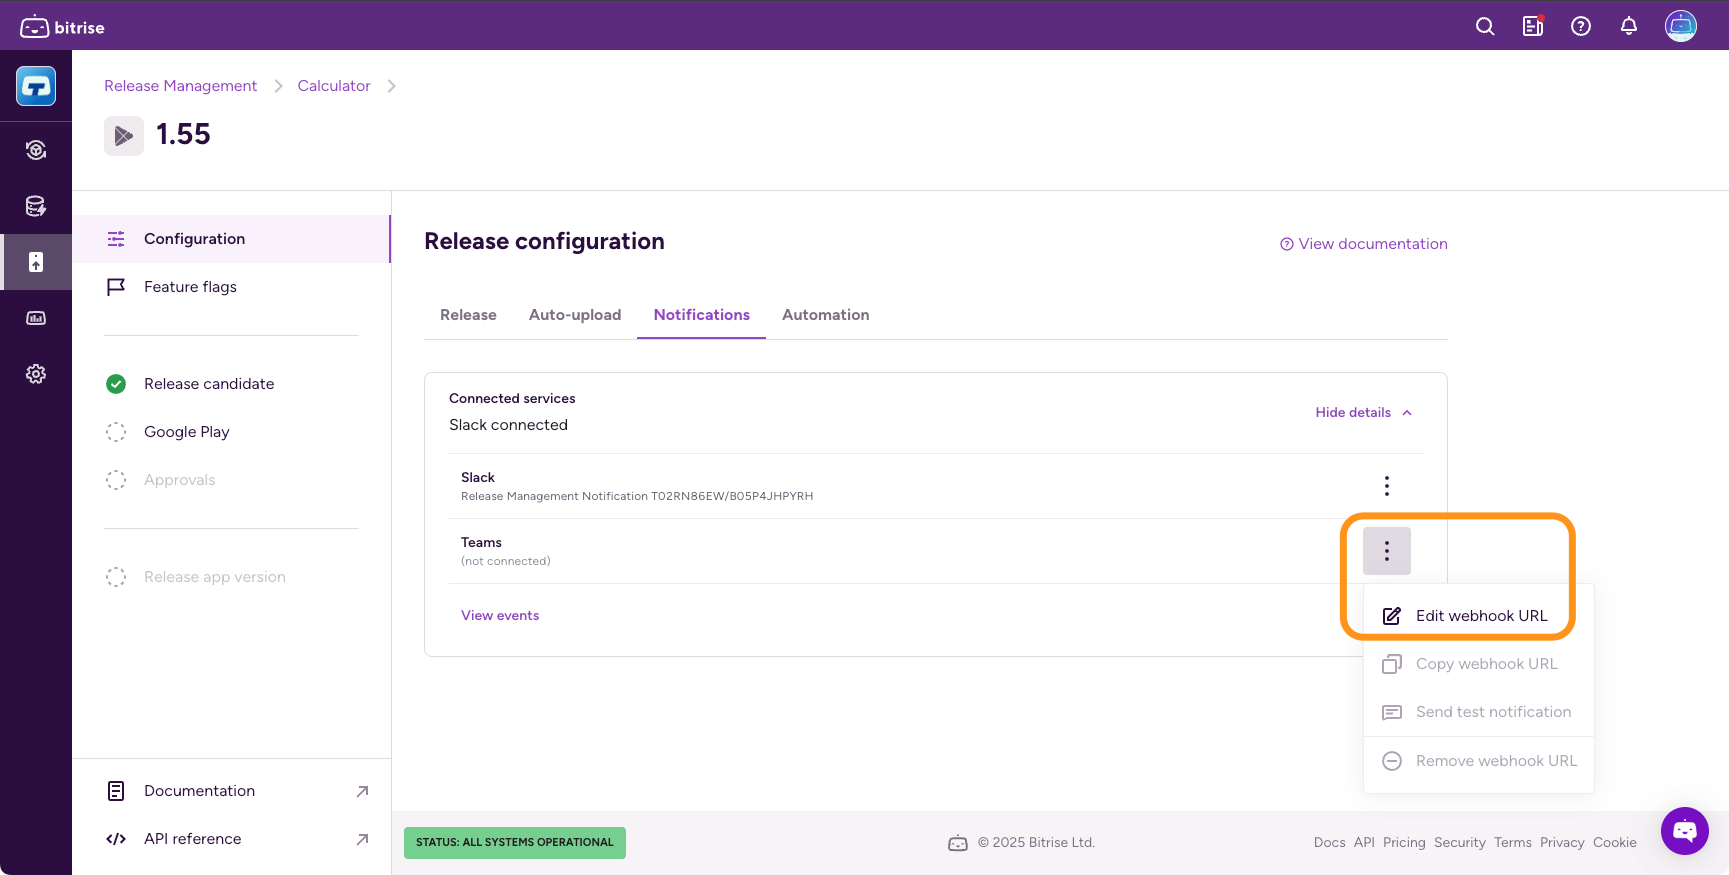This screenshot has width=1729, height=875.
Task: Open the Release candidate stage
Action: (231, 384)
